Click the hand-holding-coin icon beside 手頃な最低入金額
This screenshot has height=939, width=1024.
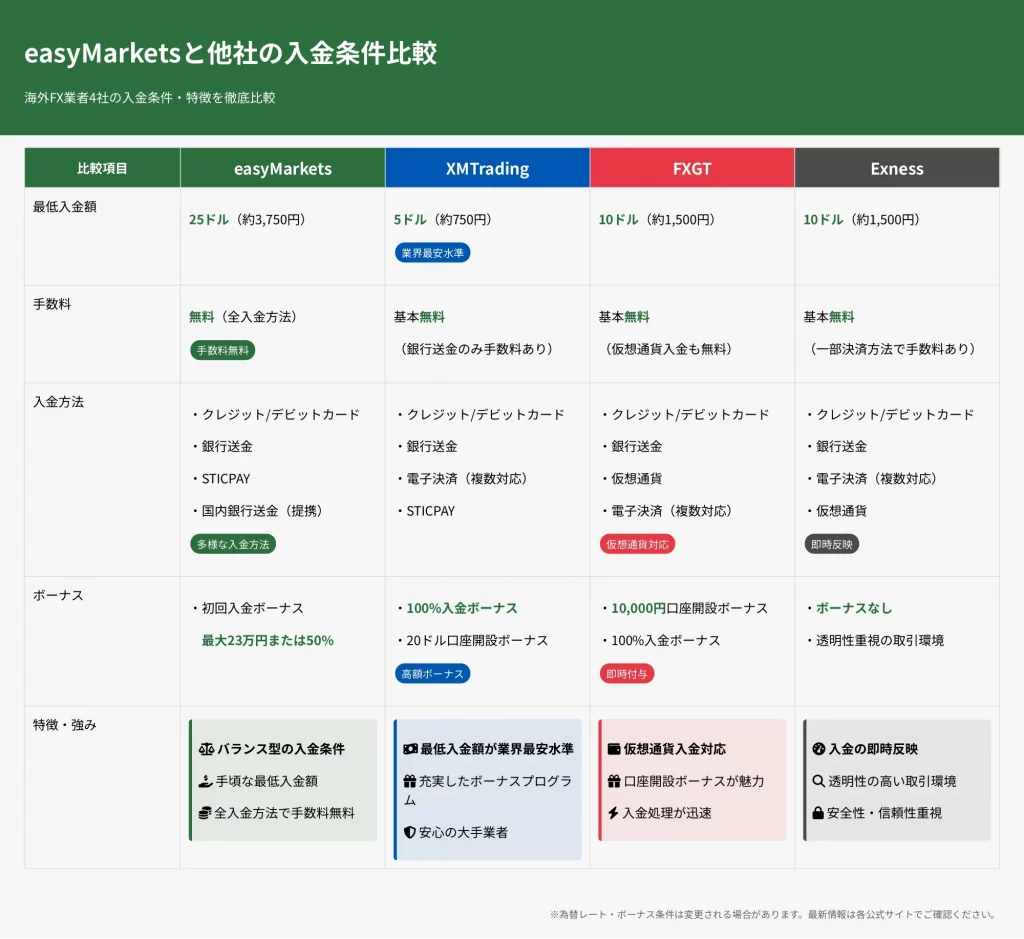pos(206,781)
